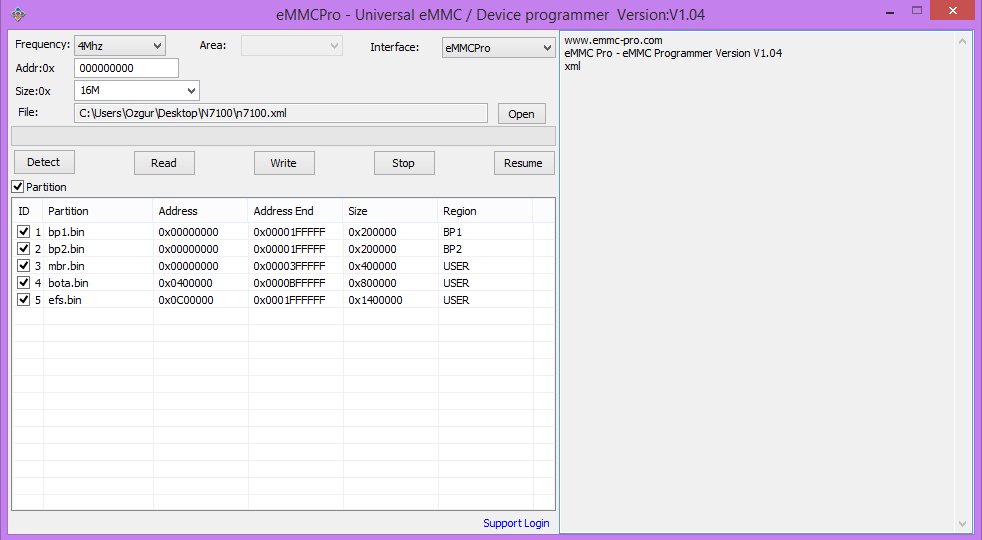Click the USER region in efs.bin row
This screenshot has width=982, height=540.
457,299
